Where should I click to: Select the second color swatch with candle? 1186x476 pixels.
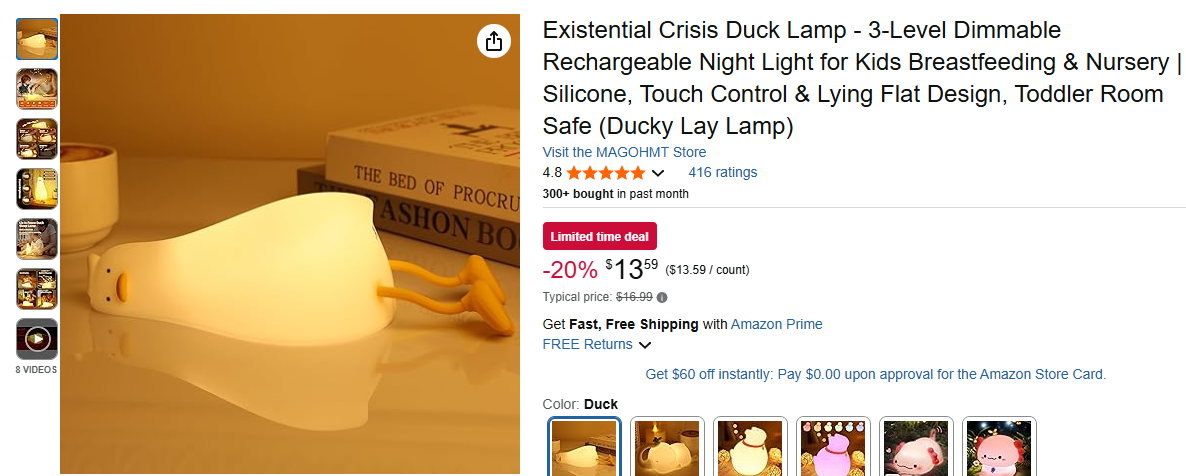(668, 446)
